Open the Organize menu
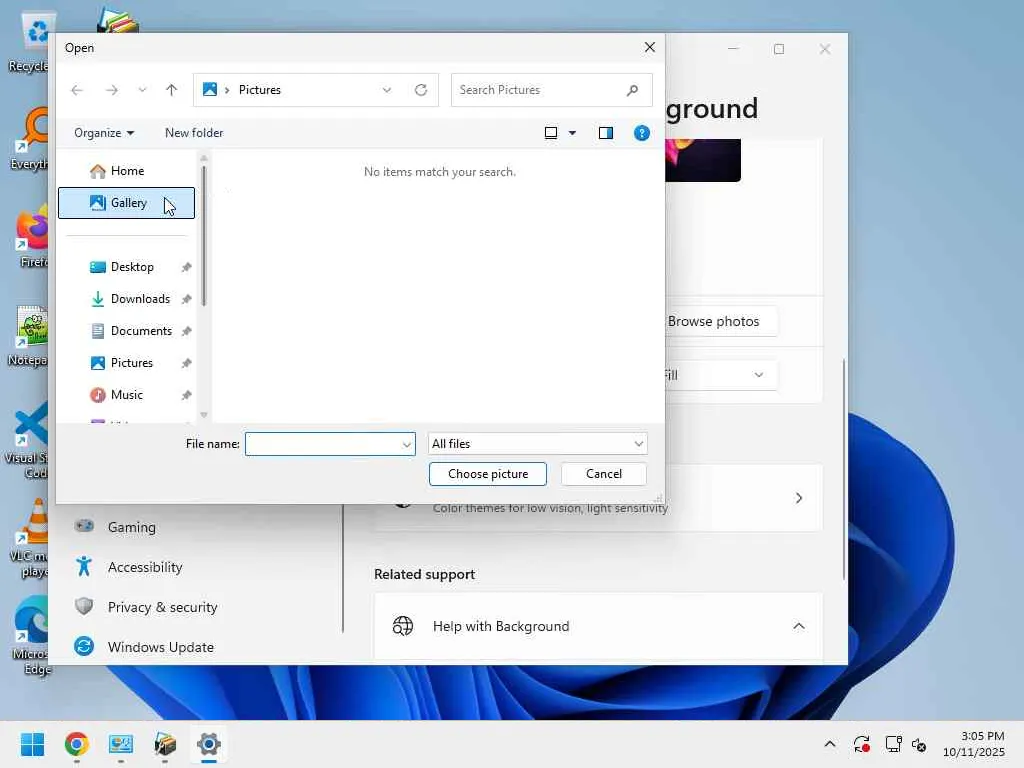 click(x=104, y=133)
